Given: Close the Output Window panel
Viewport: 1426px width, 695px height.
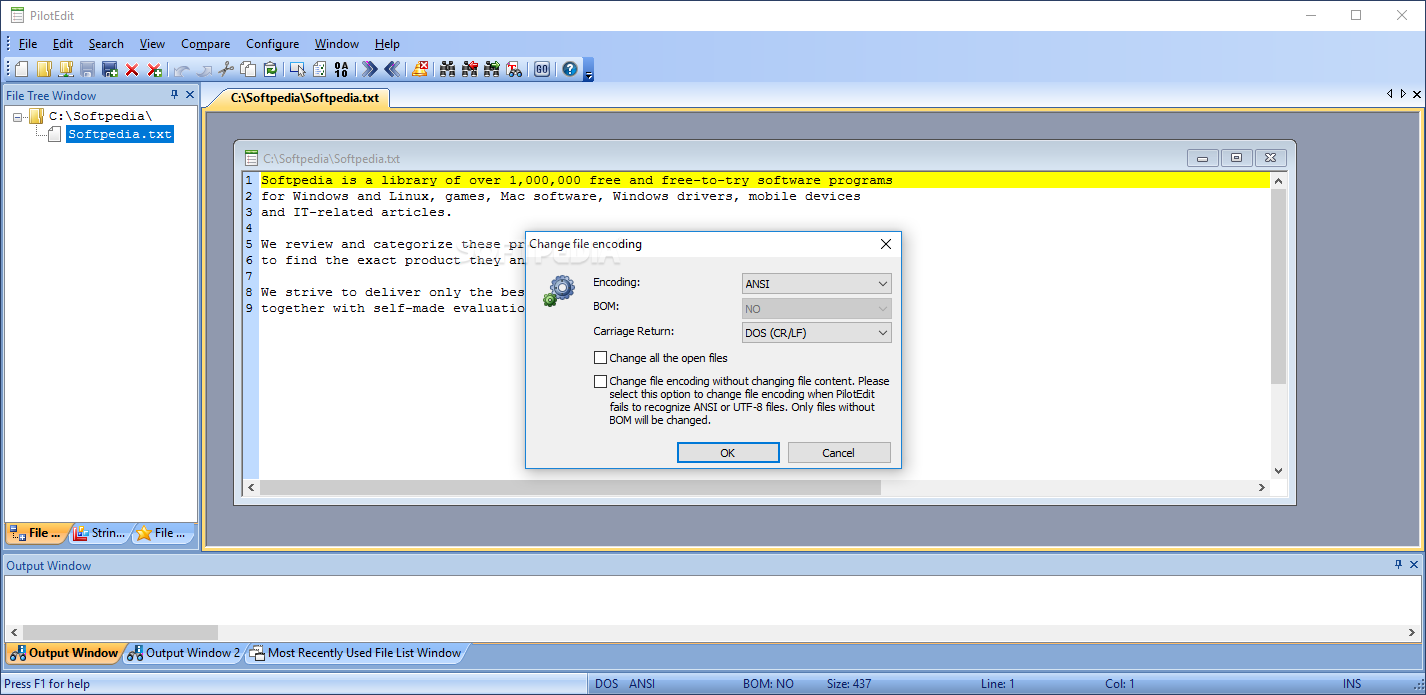Looking at the screenshot, I should [1414, 565].
